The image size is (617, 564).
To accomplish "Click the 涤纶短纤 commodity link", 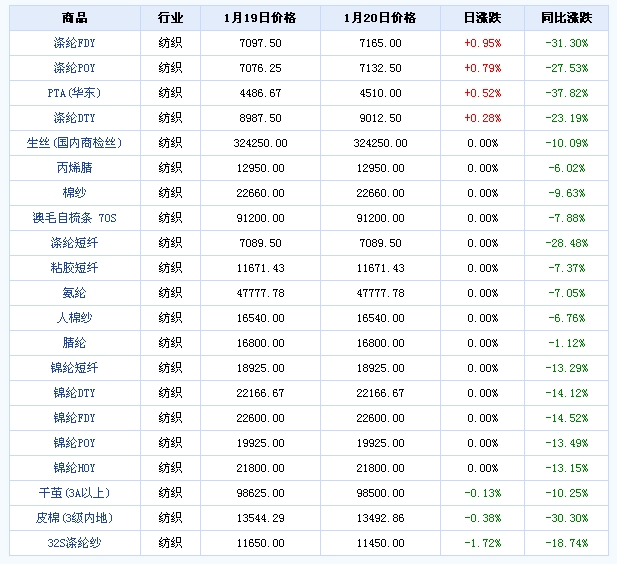I will point(74,243).
